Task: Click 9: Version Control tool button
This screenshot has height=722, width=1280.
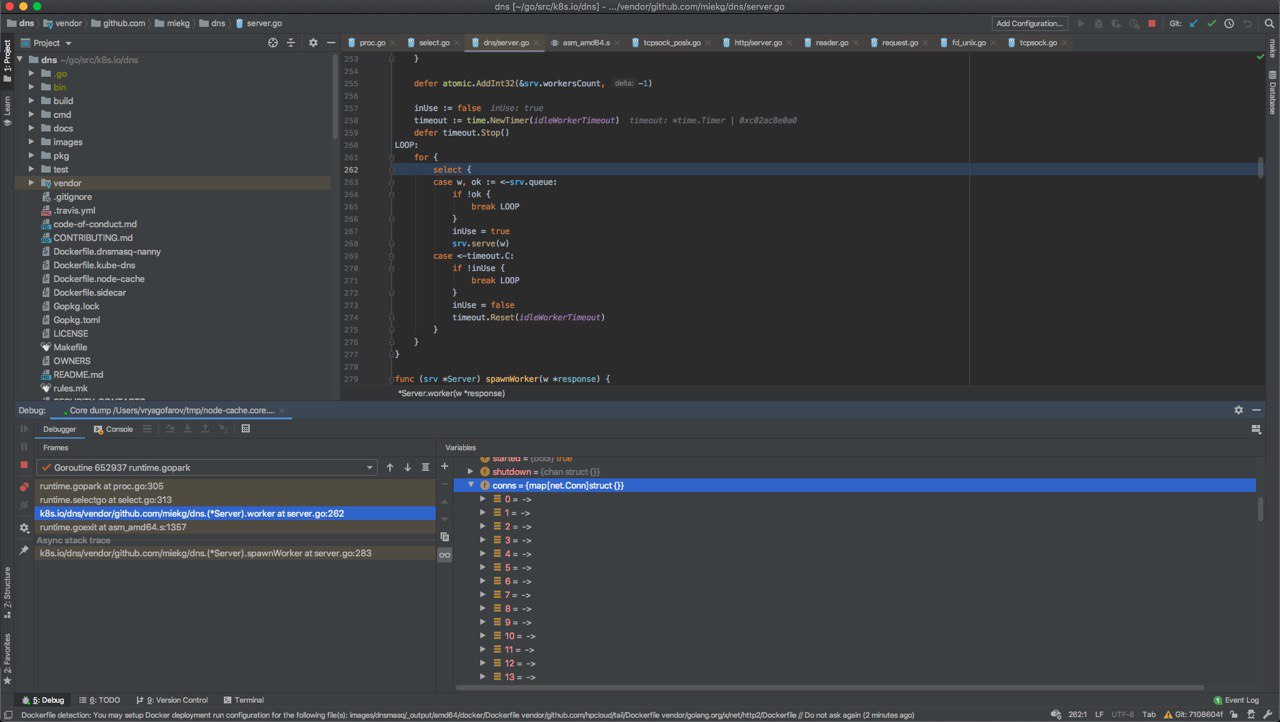Action: click(x=171, y=700)
